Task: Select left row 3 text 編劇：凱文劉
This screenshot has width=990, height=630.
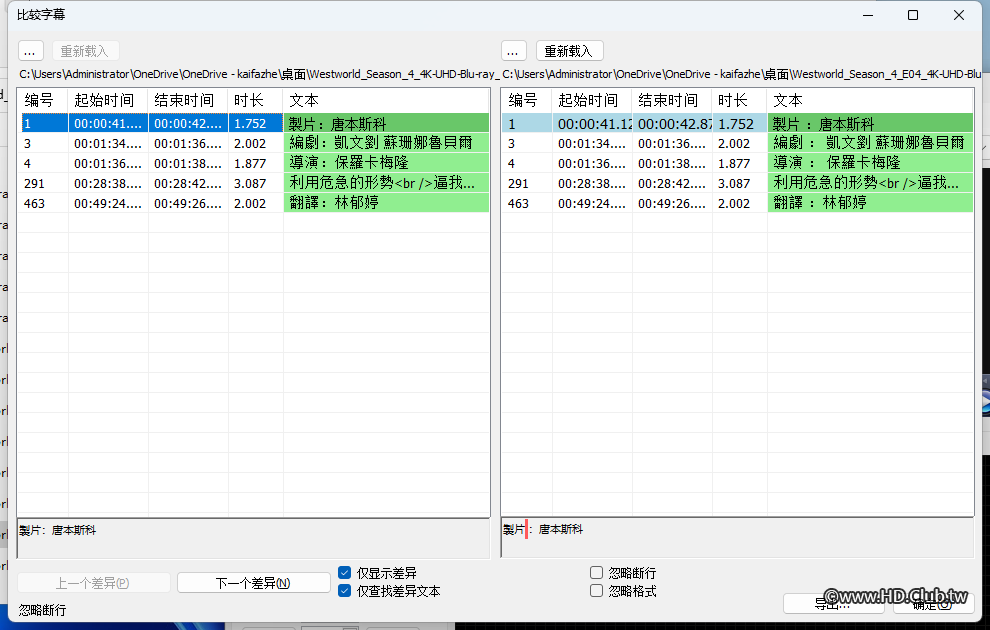Action: tap(386, 143)
